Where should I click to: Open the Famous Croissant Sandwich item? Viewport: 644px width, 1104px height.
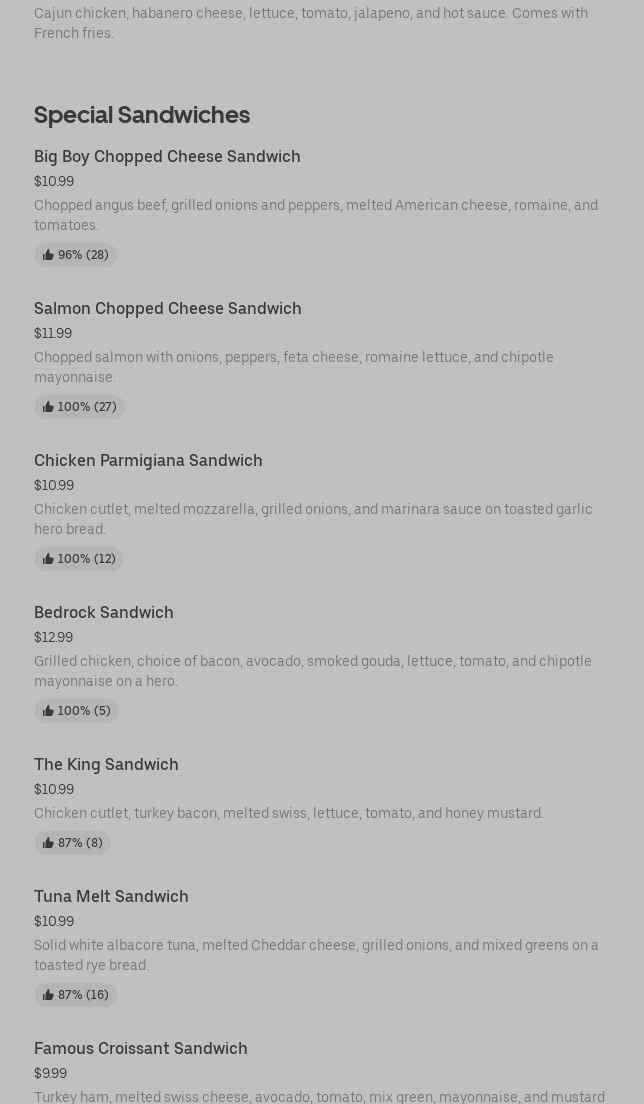point(140,1048)
